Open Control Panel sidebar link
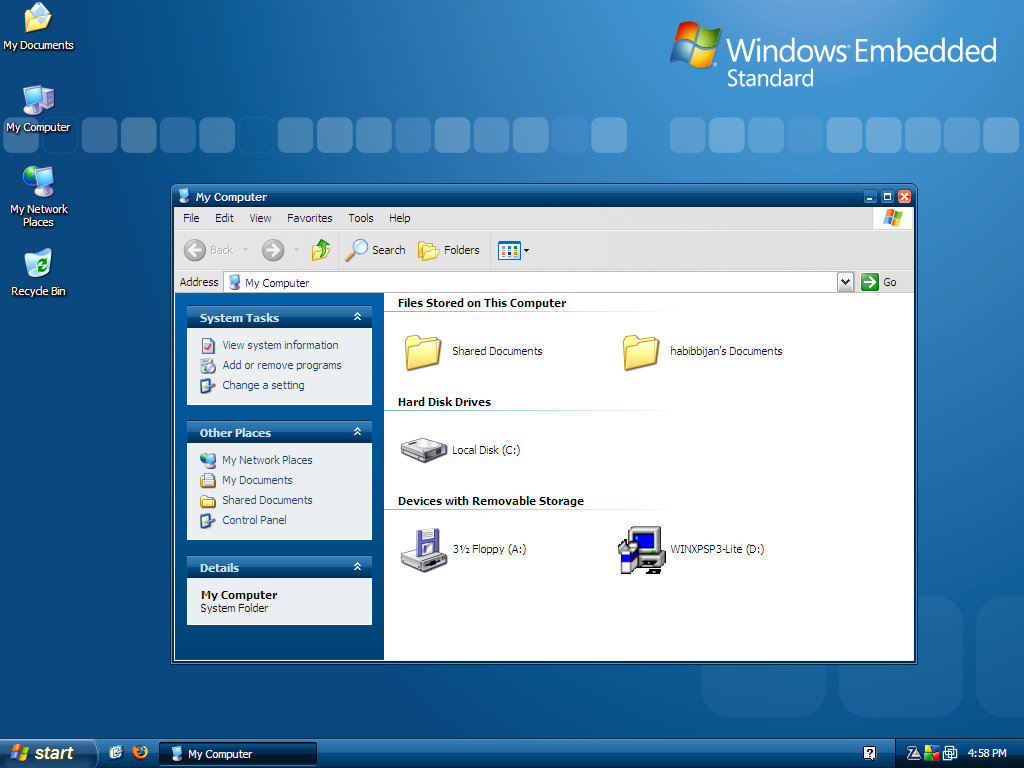 pyautogui.click(x=254, y=520)
